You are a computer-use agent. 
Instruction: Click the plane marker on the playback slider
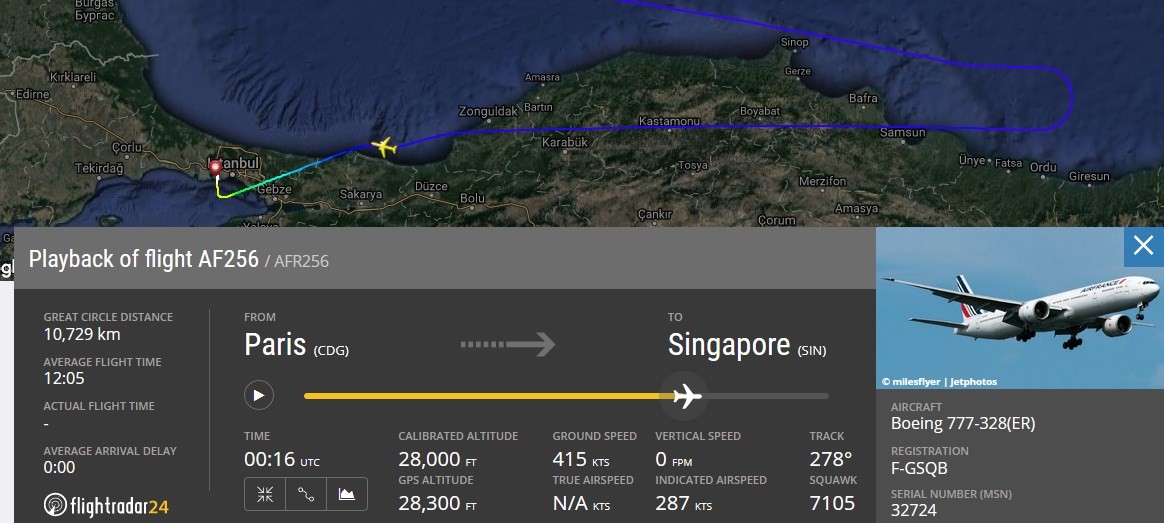(x=687, y=396)
